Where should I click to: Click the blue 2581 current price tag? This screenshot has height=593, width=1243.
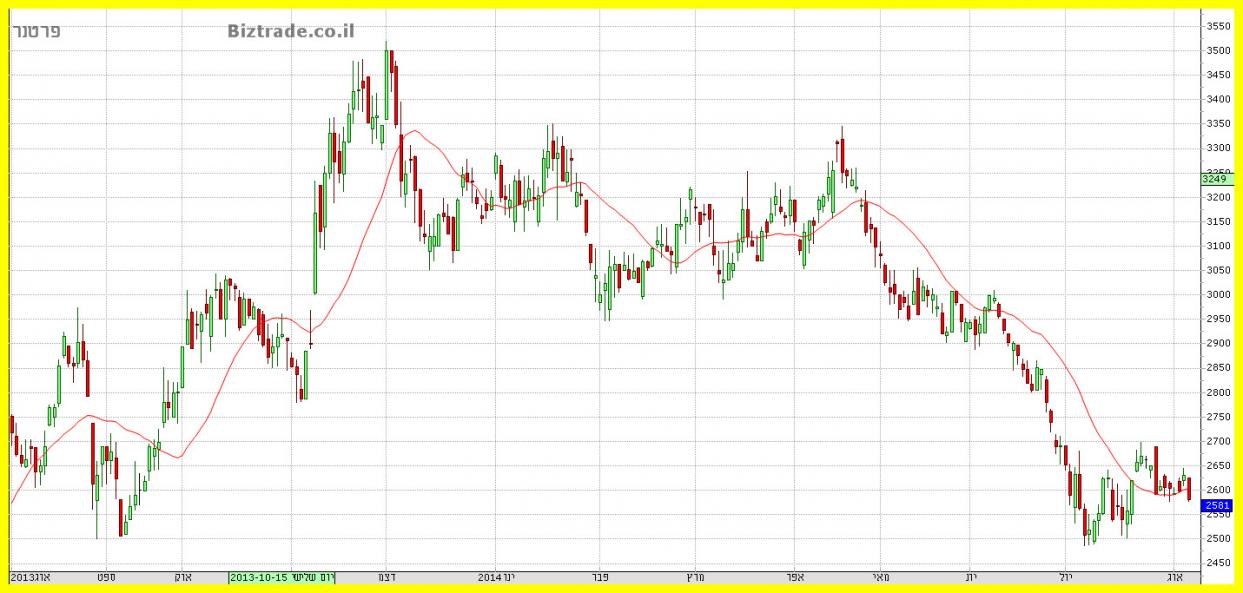[1217, 506]
